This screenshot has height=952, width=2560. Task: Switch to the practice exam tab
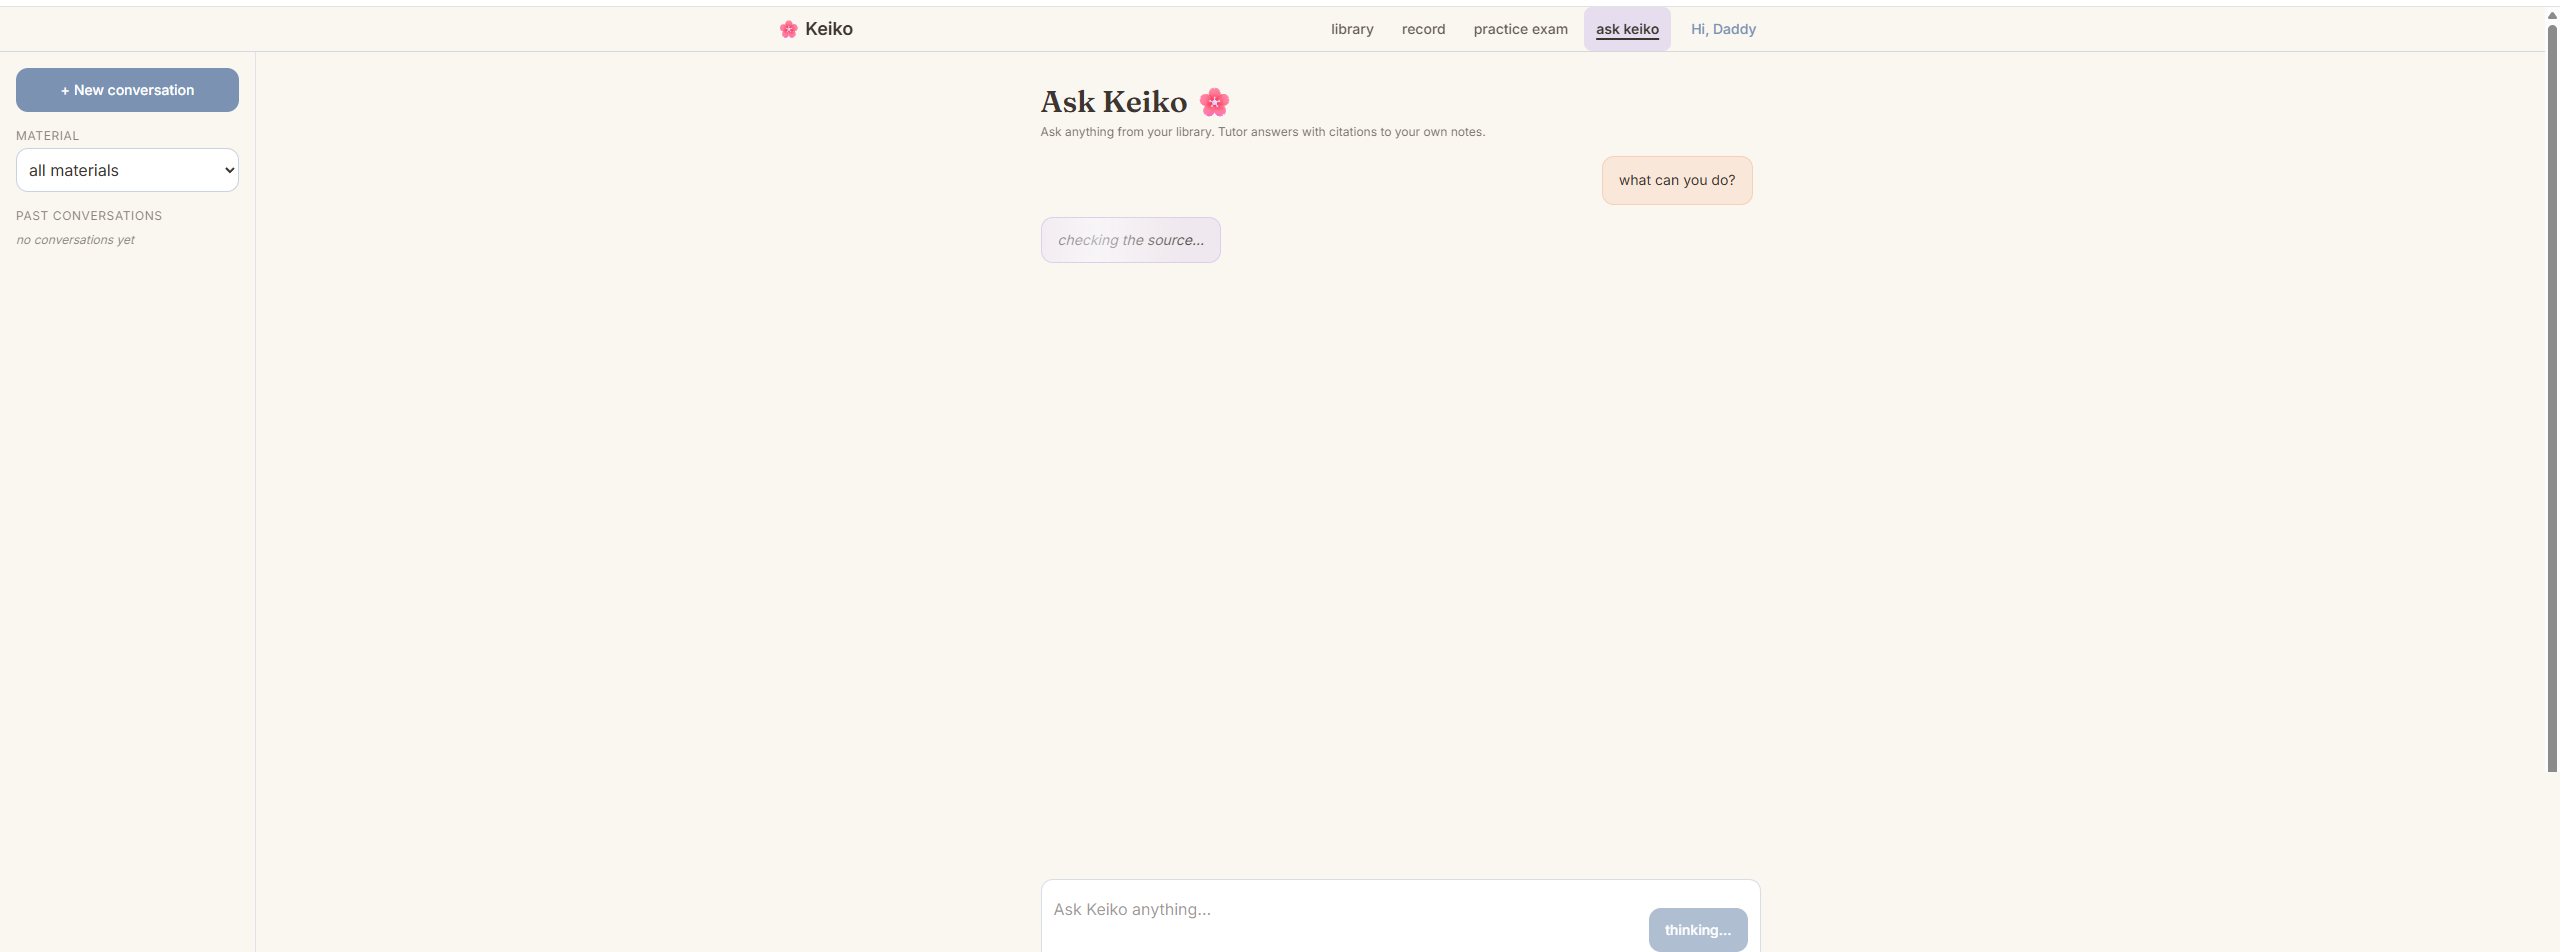point(1520,29)
